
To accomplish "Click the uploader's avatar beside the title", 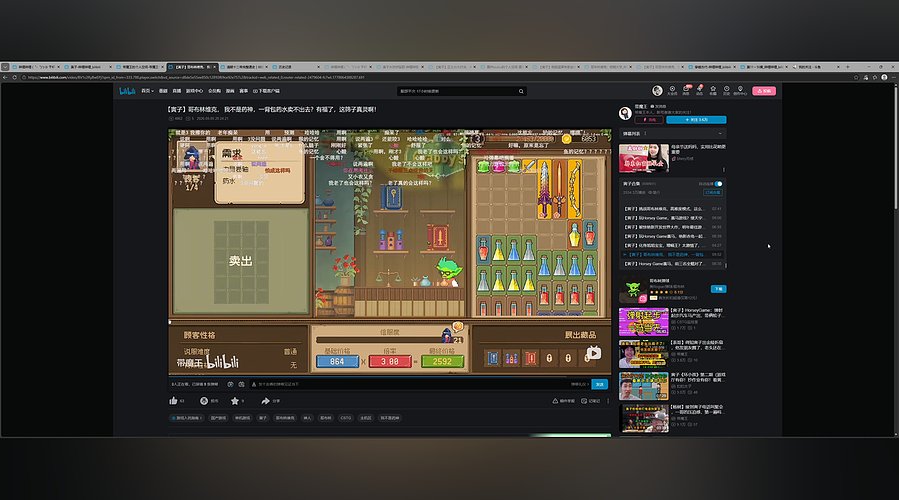I will click(x=625, y=113).
